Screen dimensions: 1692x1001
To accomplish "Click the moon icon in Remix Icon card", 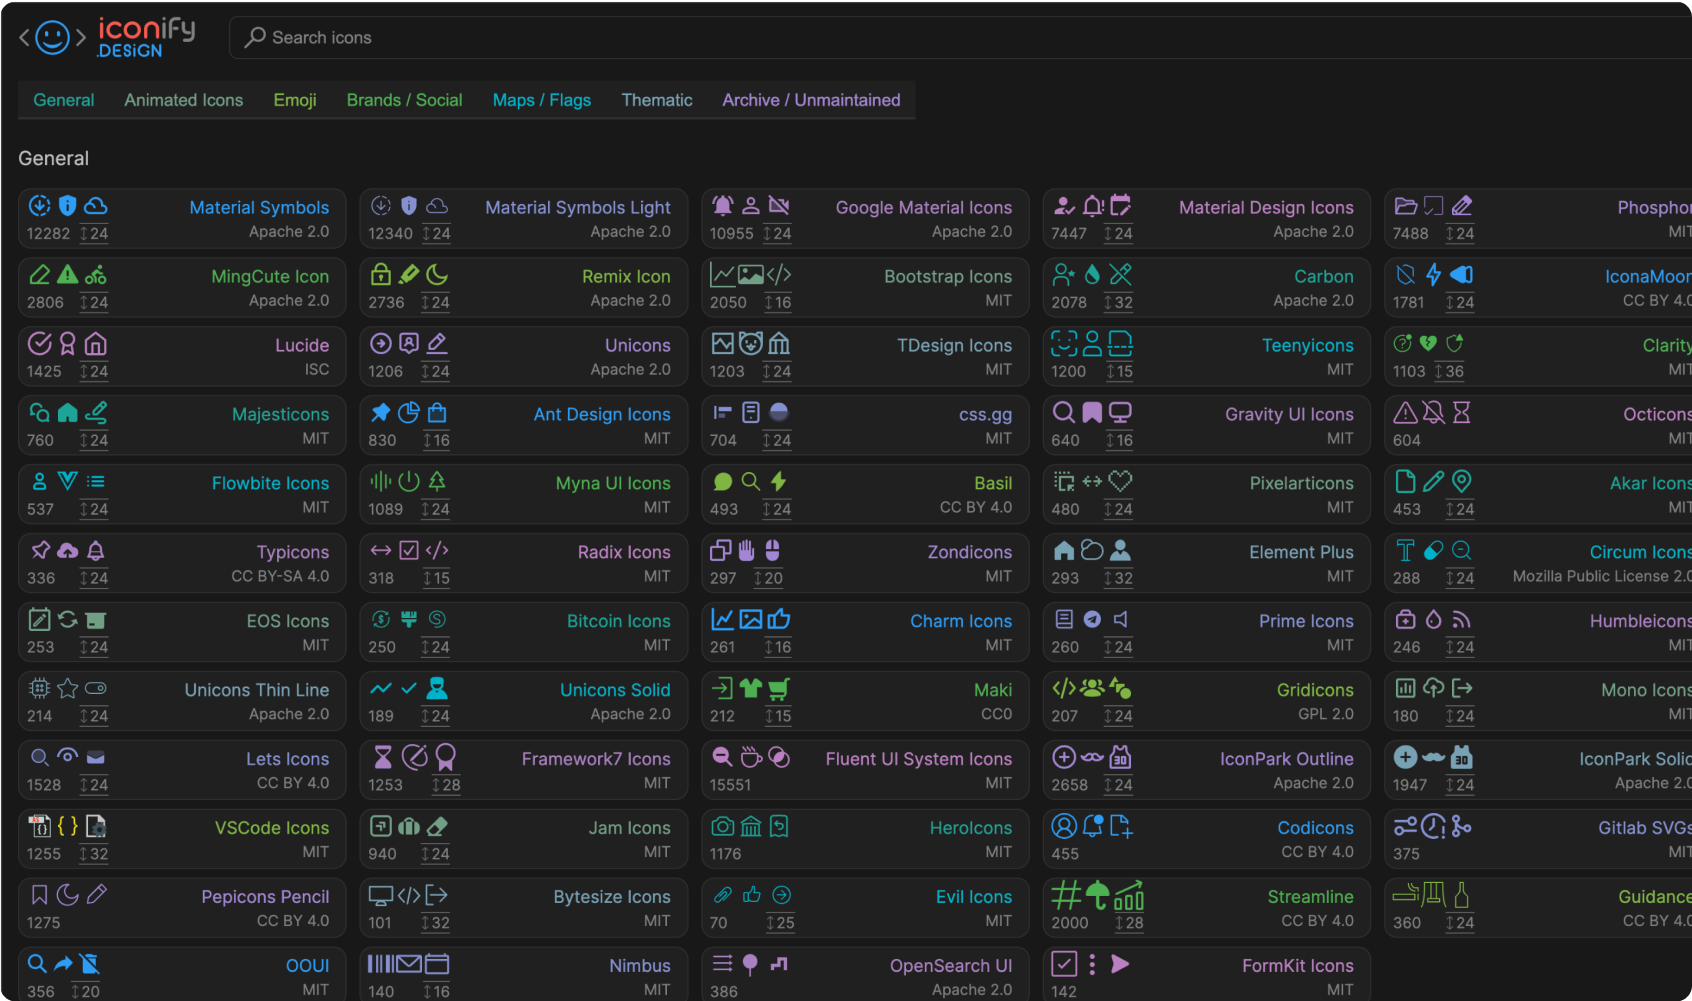I will pyautogui.click(x=437, y=275).
